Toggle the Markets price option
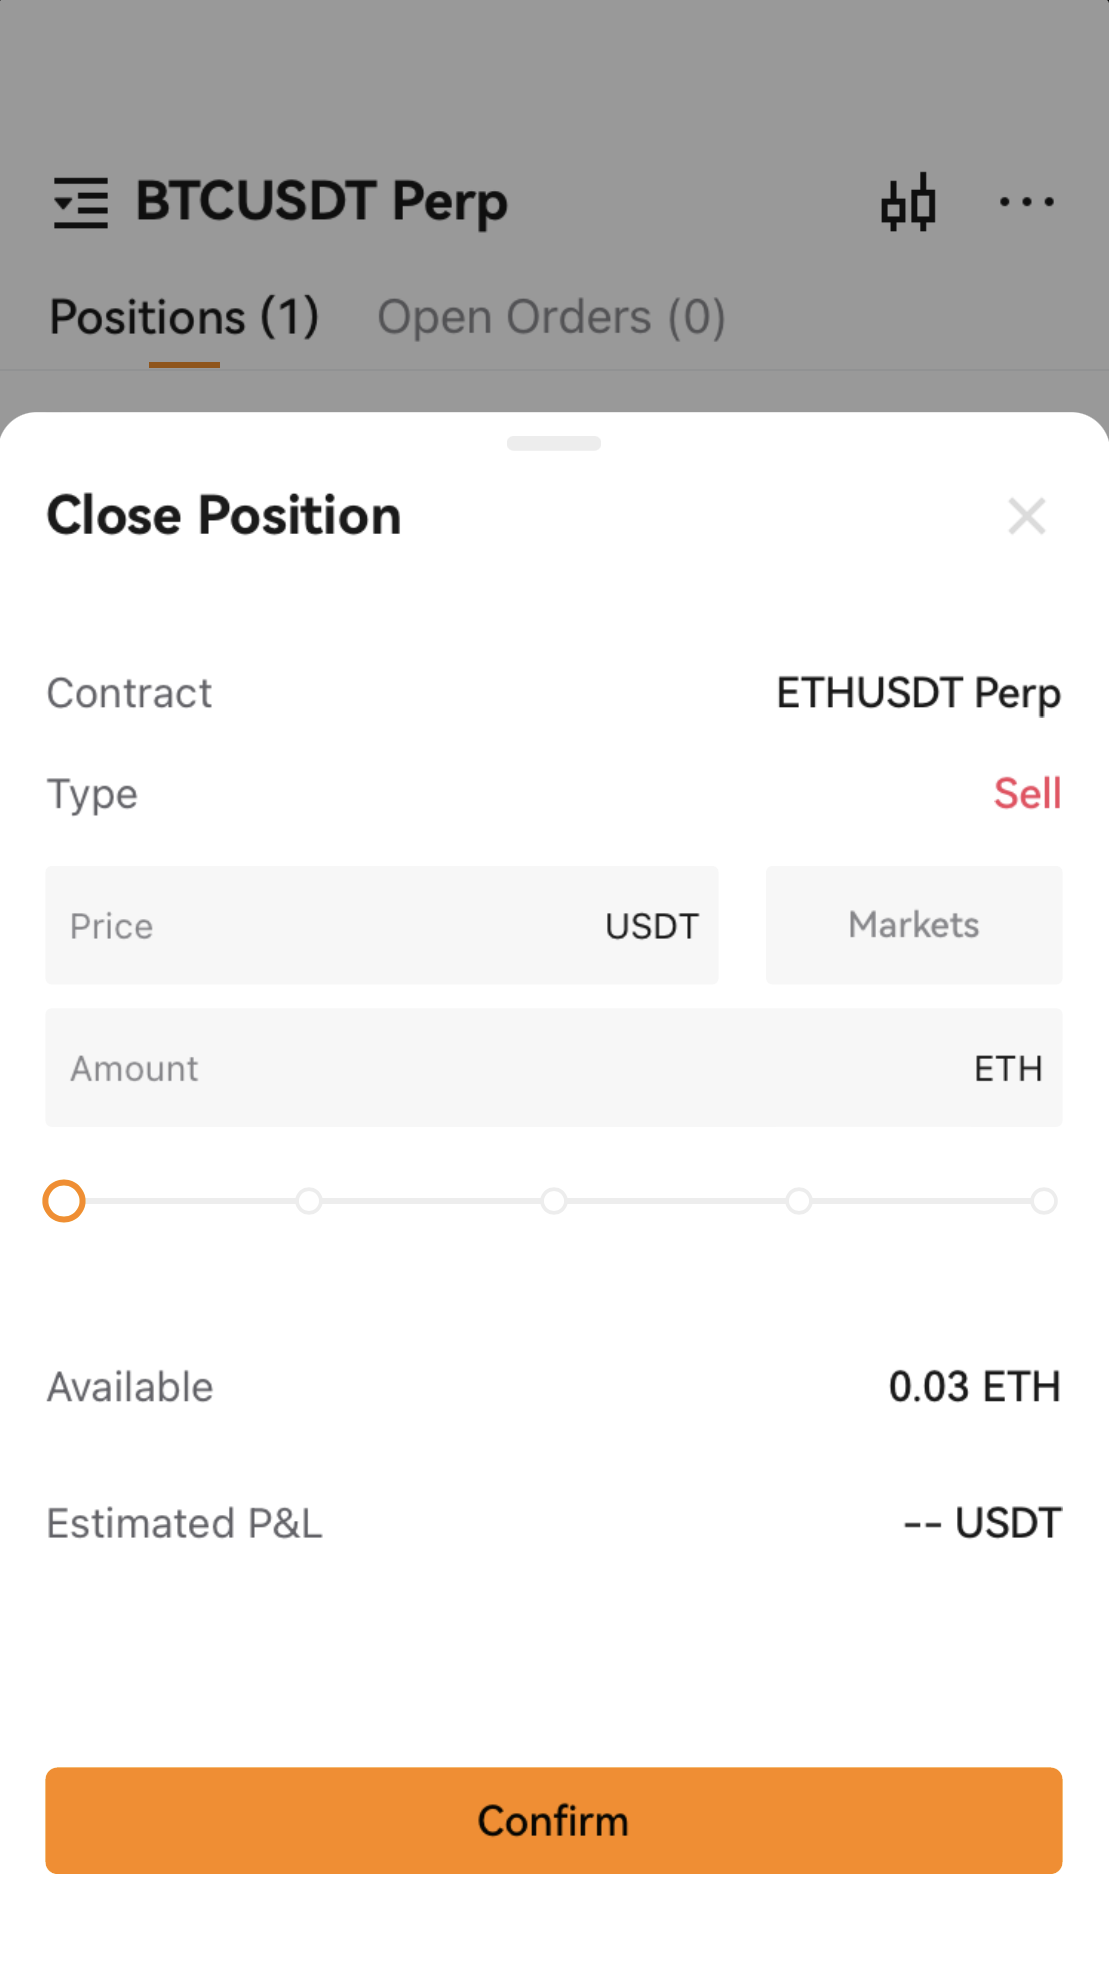The height and width of the screenshot is (1969, 1109). (x=914, y=925)
